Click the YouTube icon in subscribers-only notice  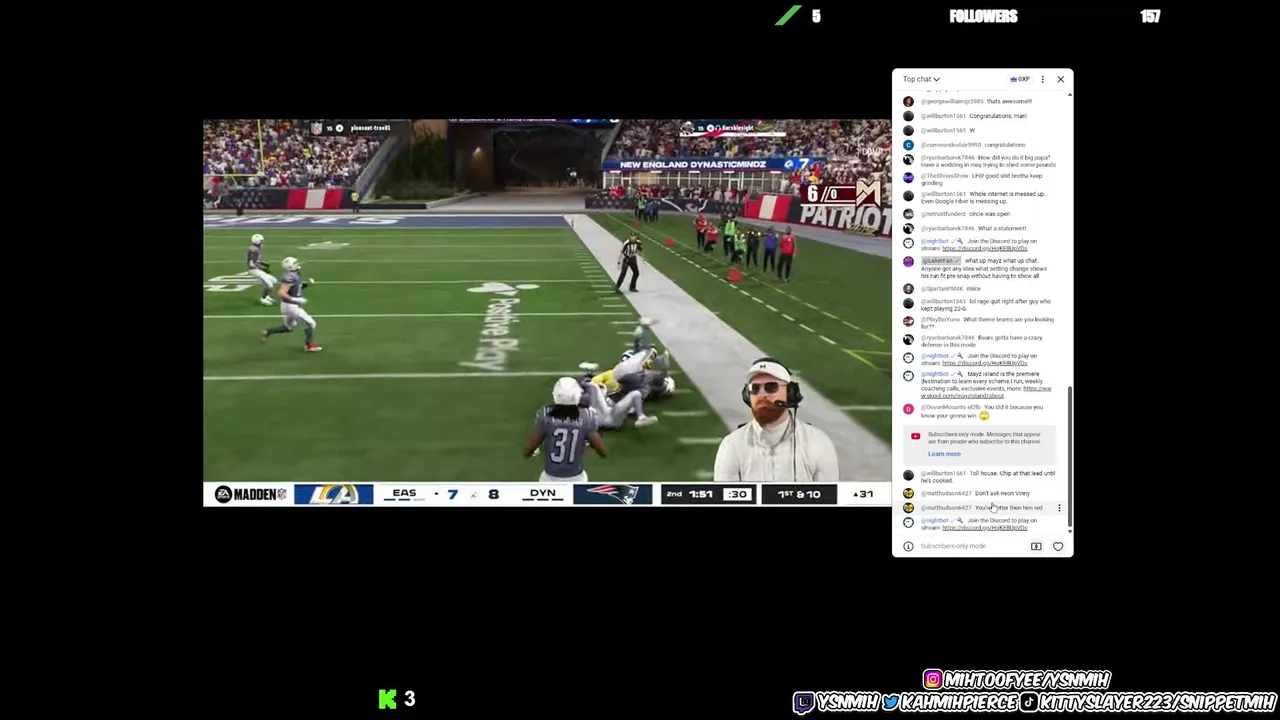pos(915,436)
